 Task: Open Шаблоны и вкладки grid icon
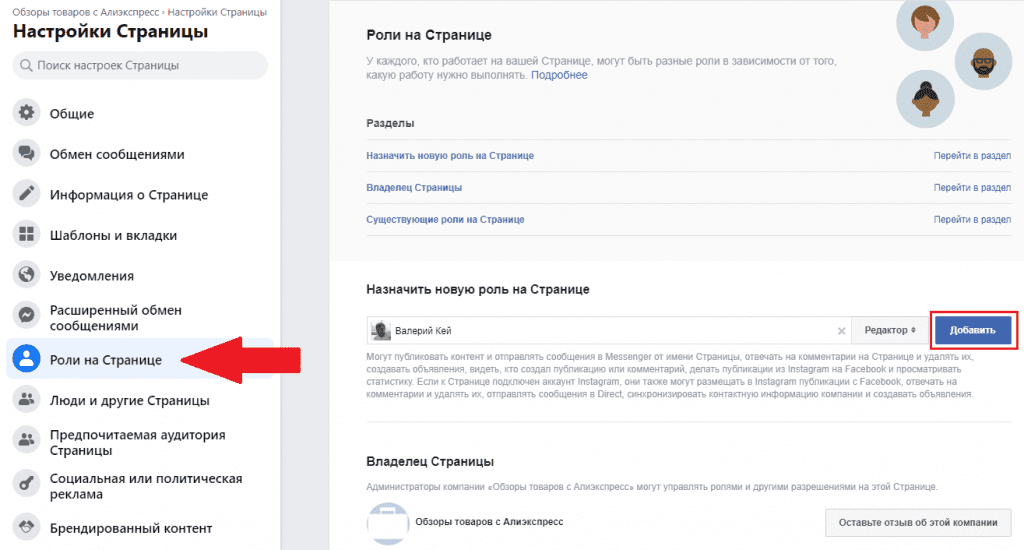click(26, 234)
